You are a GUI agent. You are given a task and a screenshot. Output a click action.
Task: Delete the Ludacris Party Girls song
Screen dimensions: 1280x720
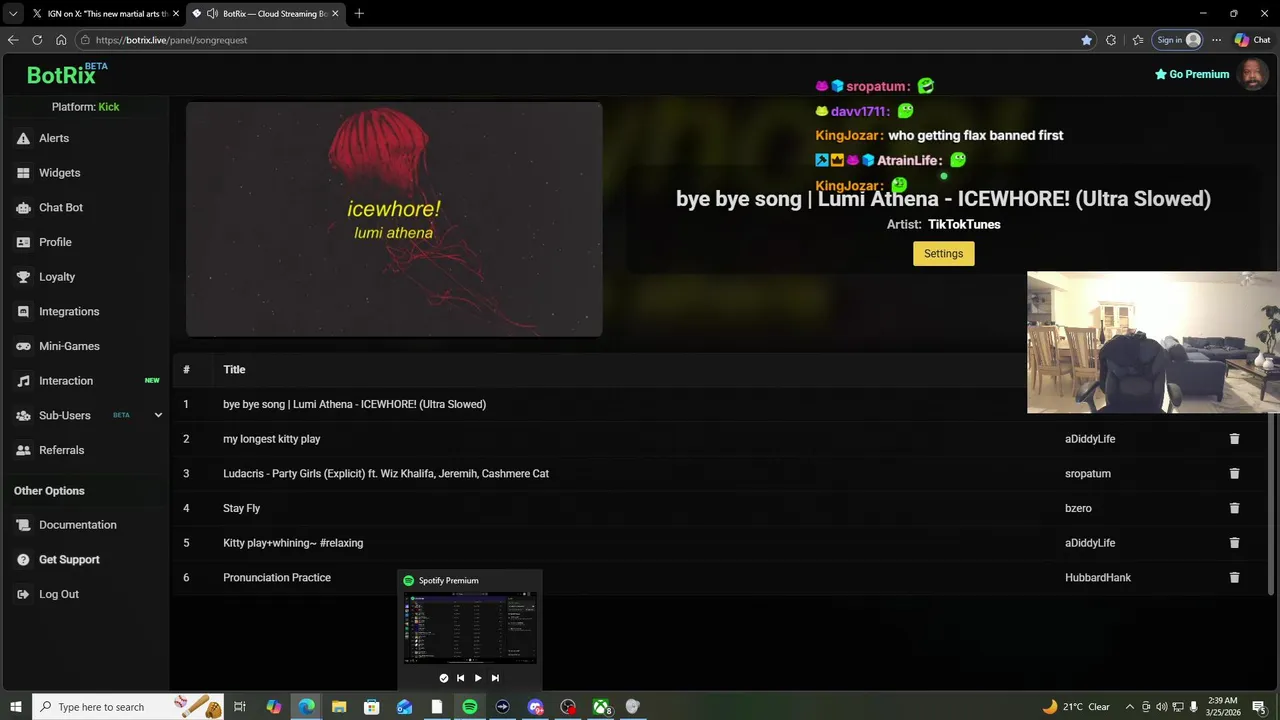(1234, 473)
